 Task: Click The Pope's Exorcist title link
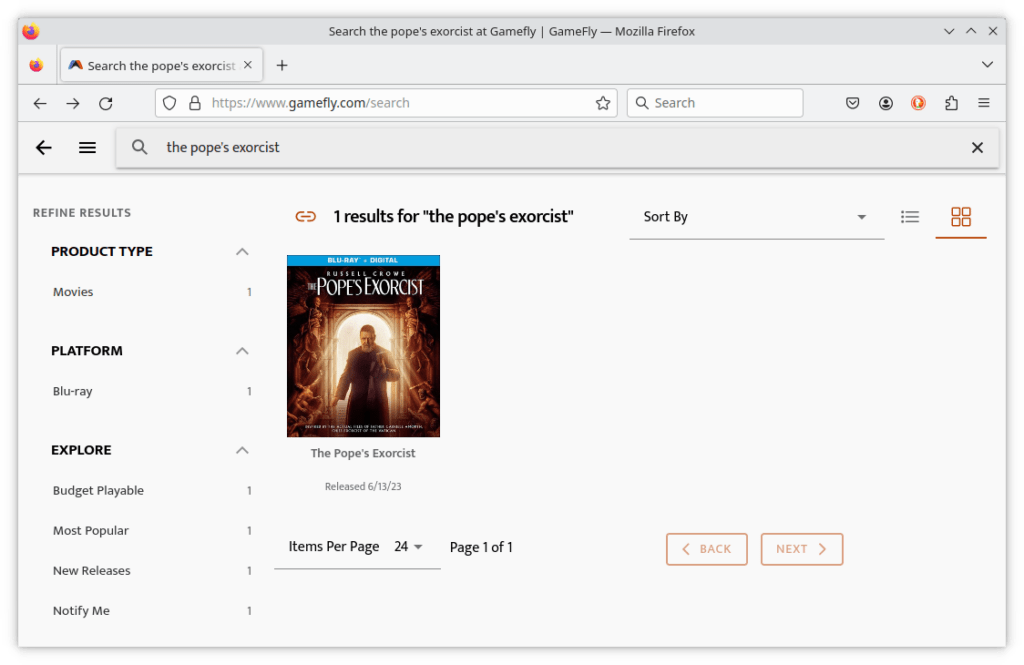coord(363,453)
